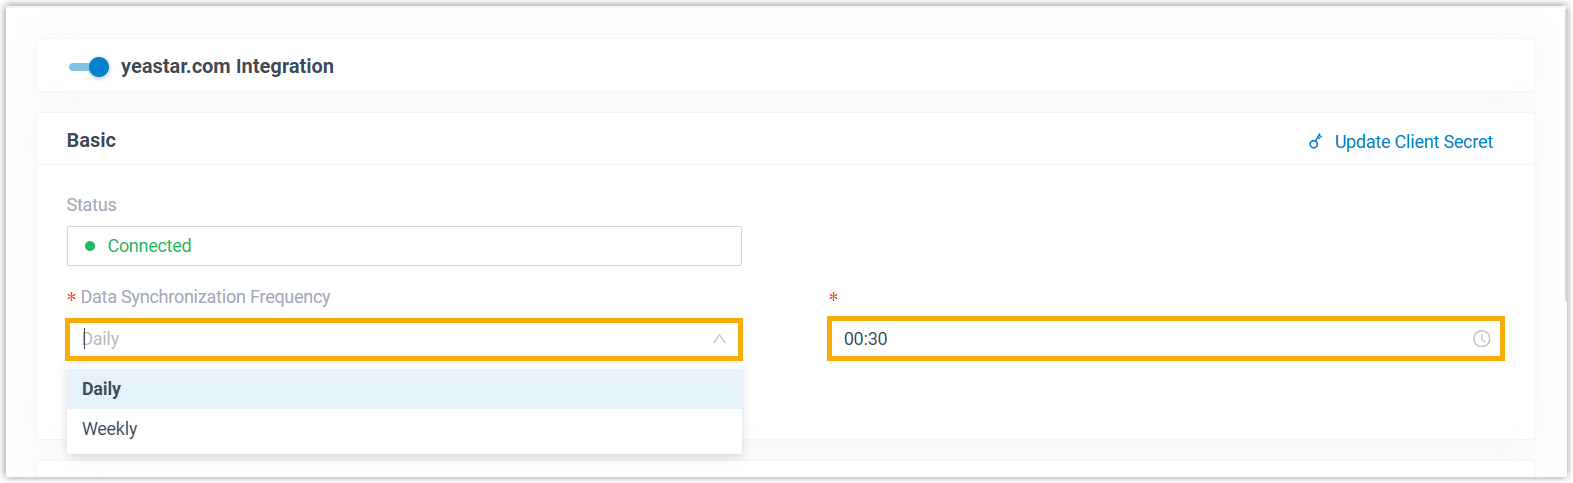1573x483 pixels.
Task: Click the 00:30 time value
Action: [x=866, y=339]
